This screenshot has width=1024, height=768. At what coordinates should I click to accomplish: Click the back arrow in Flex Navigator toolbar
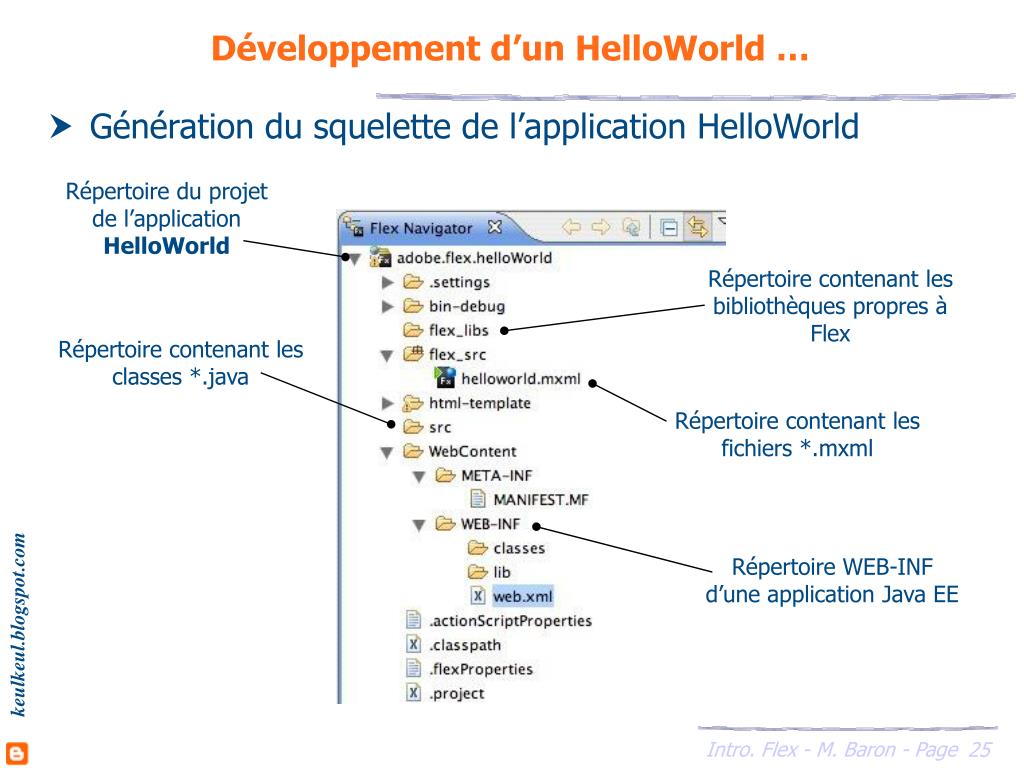571,227
